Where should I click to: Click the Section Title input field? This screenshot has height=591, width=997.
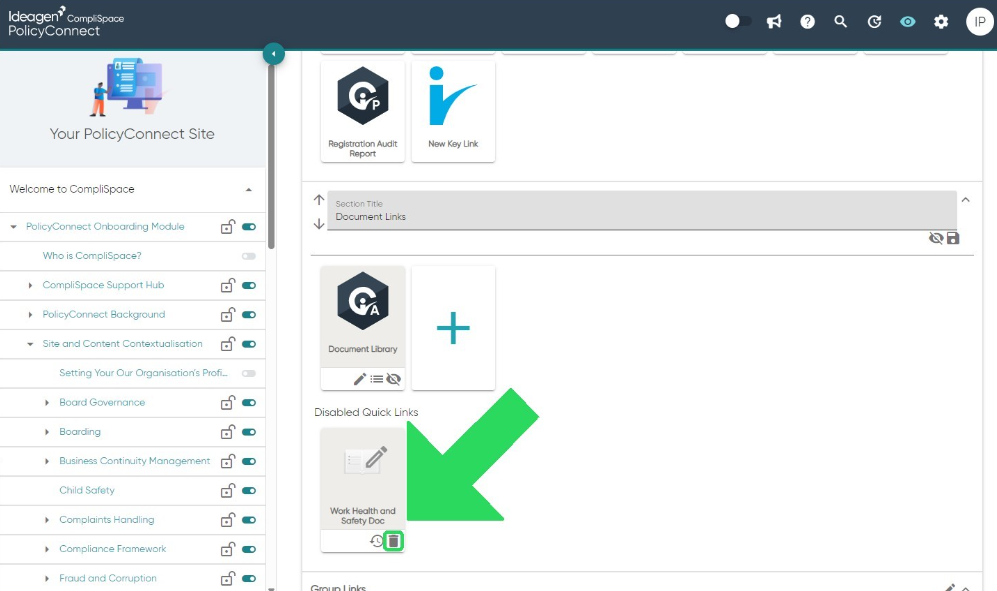pos(642,211)
